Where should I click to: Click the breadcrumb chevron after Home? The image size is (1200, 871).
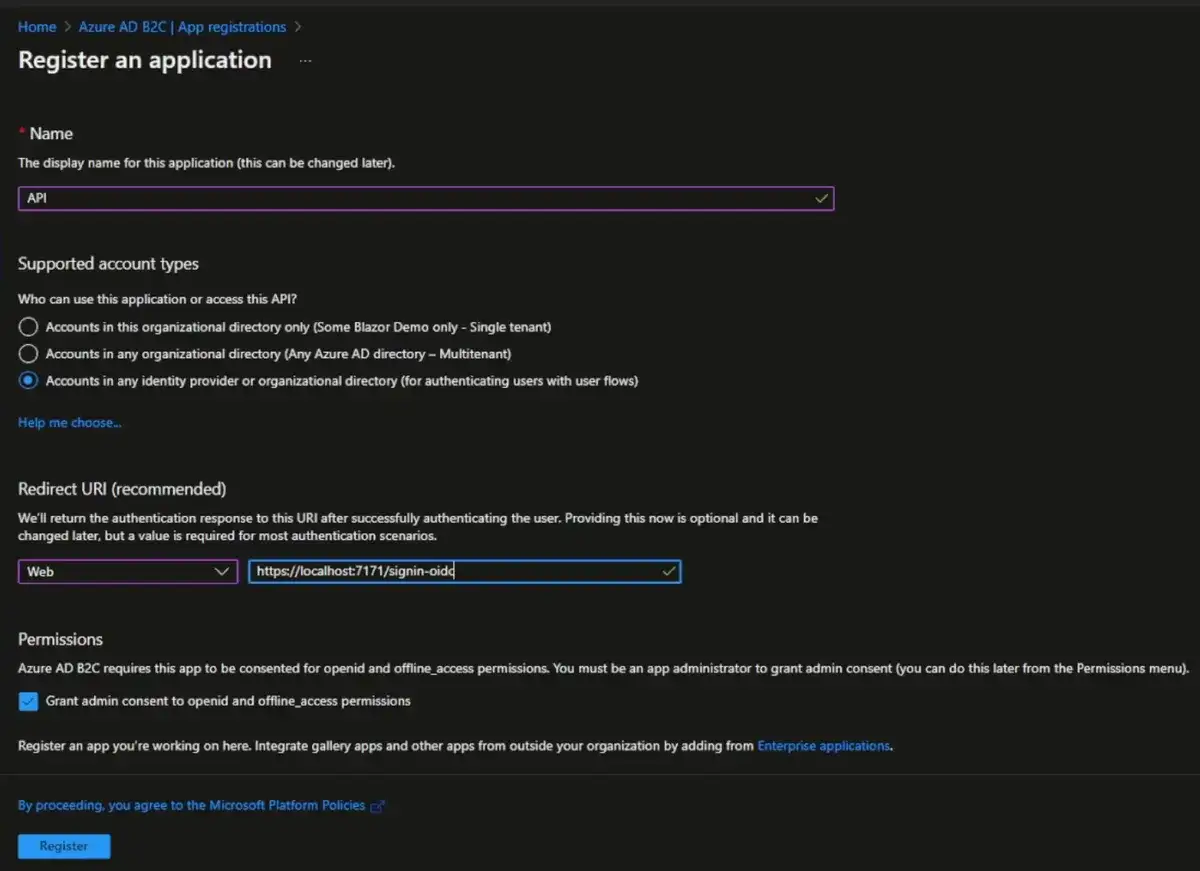(x=67, y=27)
